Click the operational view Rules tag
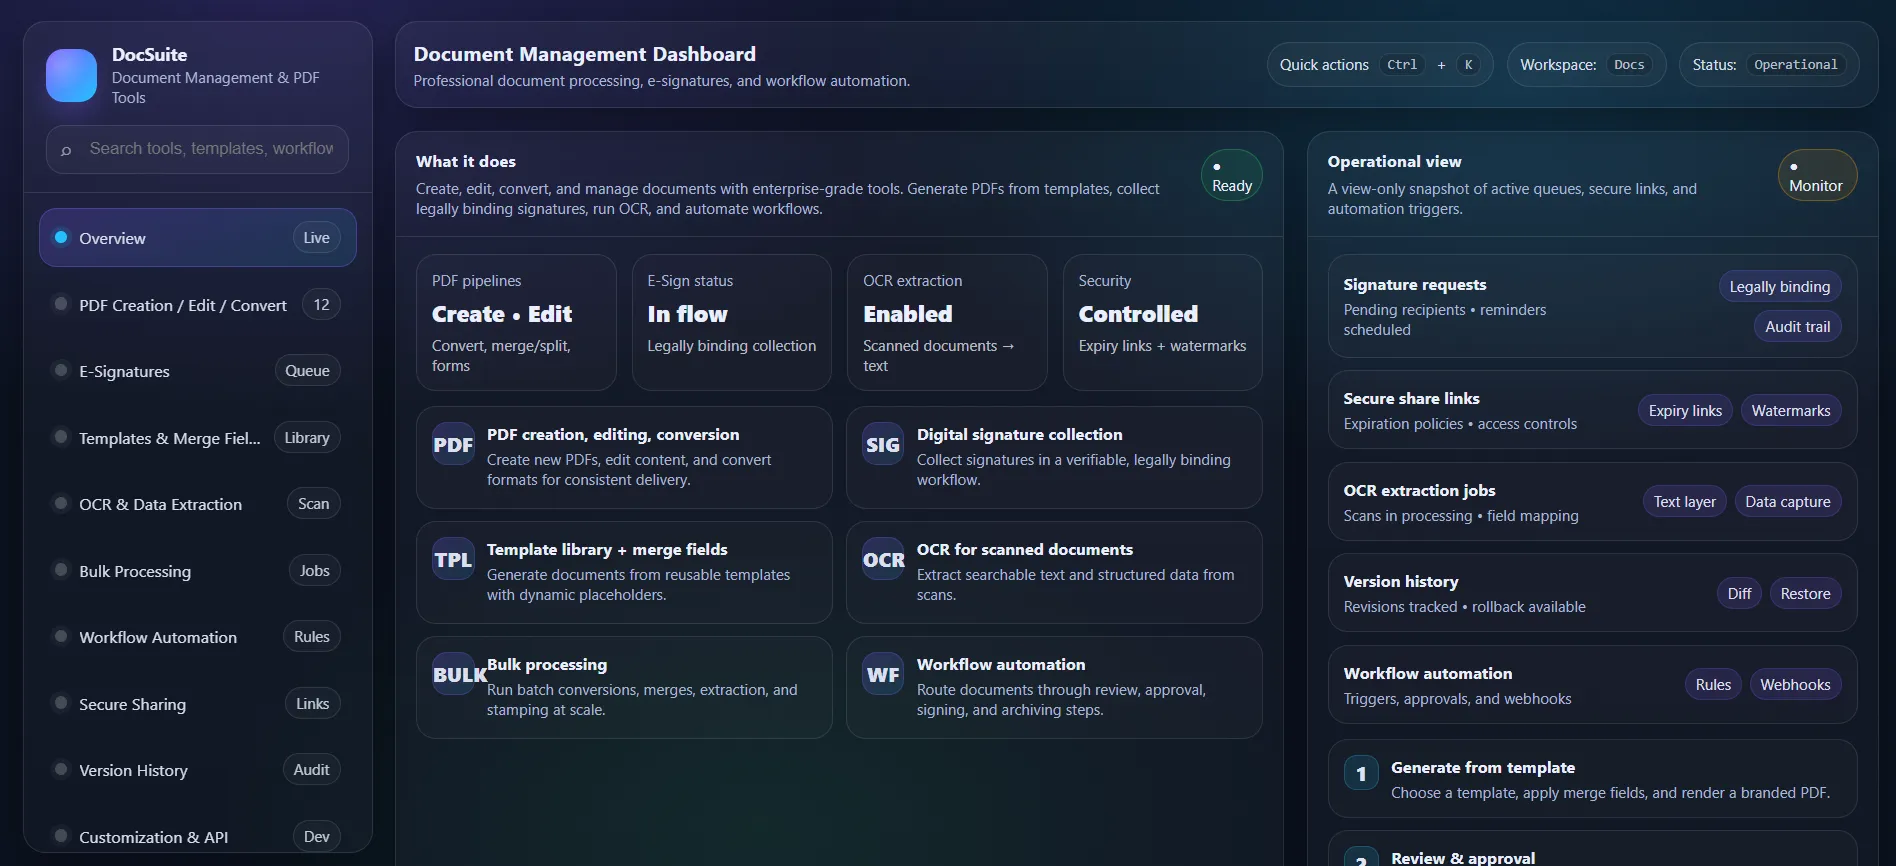The height and width of the screenshot is (866, 1896). 1713,685
